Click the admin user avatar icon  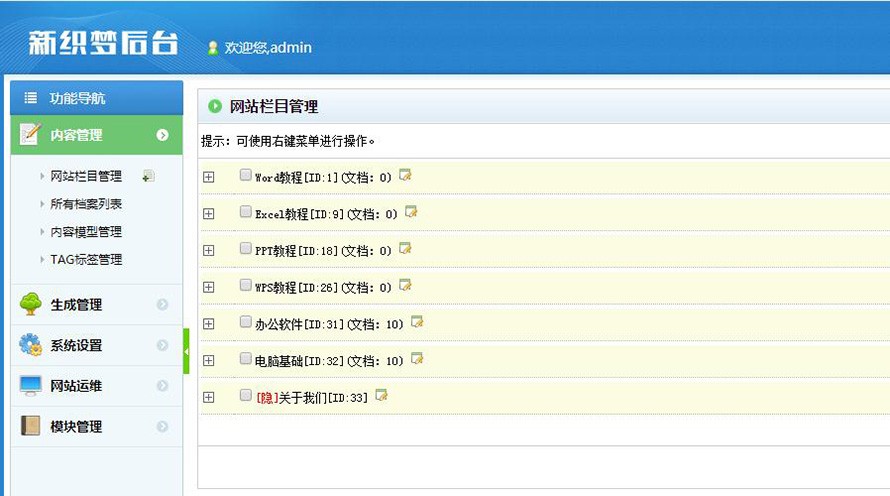tap(213, 48)
